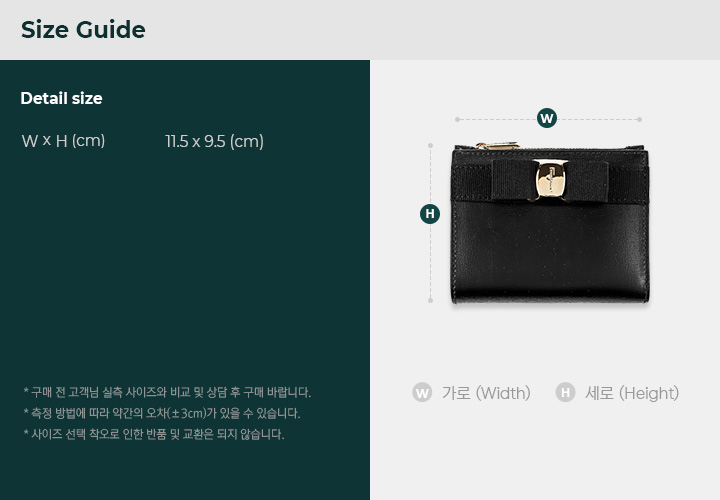
Task: Click the W x H (cm) label
Action: (x=63, y=141)
